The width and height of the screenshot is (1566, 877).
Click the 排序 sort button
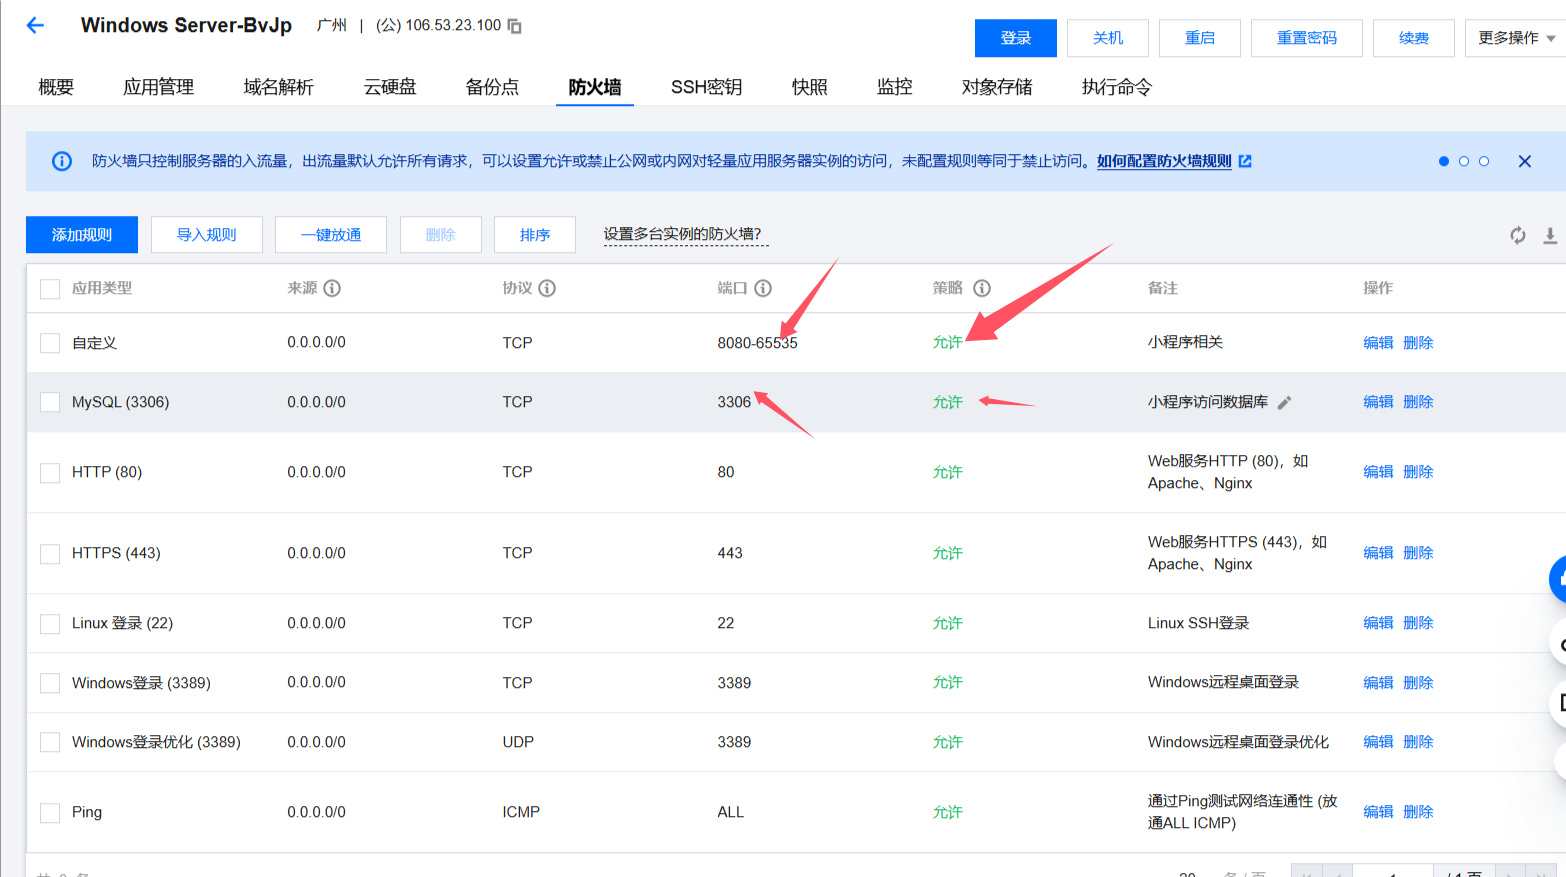click(535, 235)
